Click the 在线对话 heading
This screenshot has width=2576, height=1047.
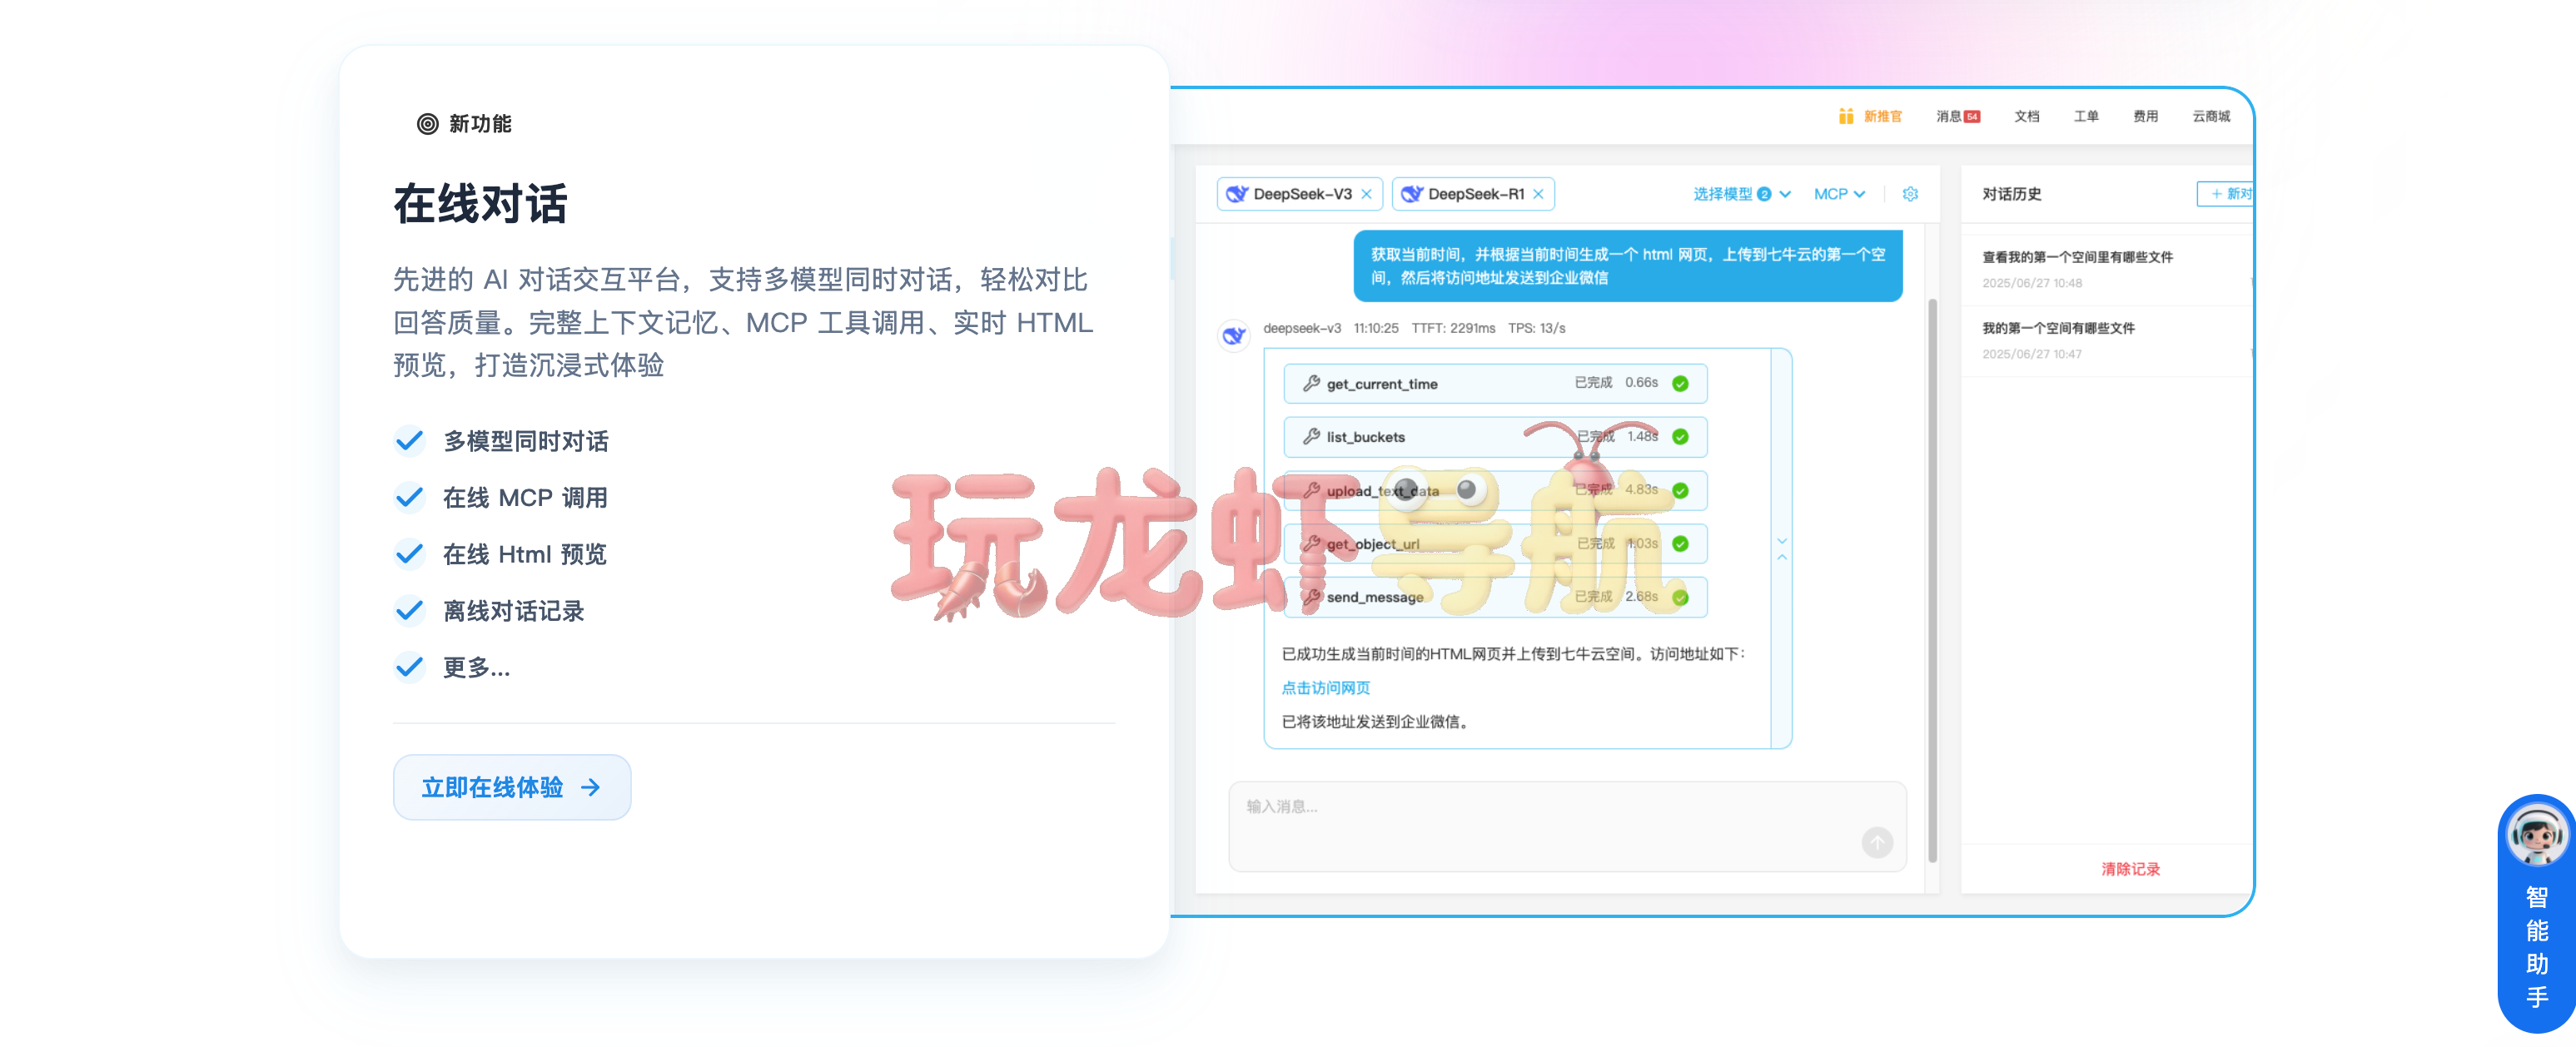pyautogui.click(x=480, y=203)
